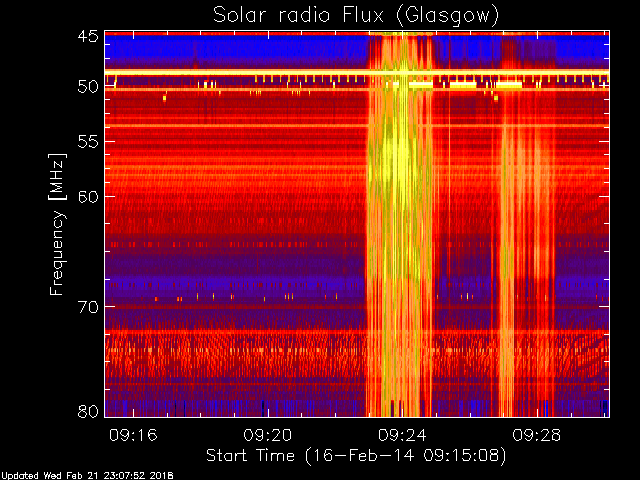
Task: Click the '60' frequency tick label
Action: [x=88, y=197]
